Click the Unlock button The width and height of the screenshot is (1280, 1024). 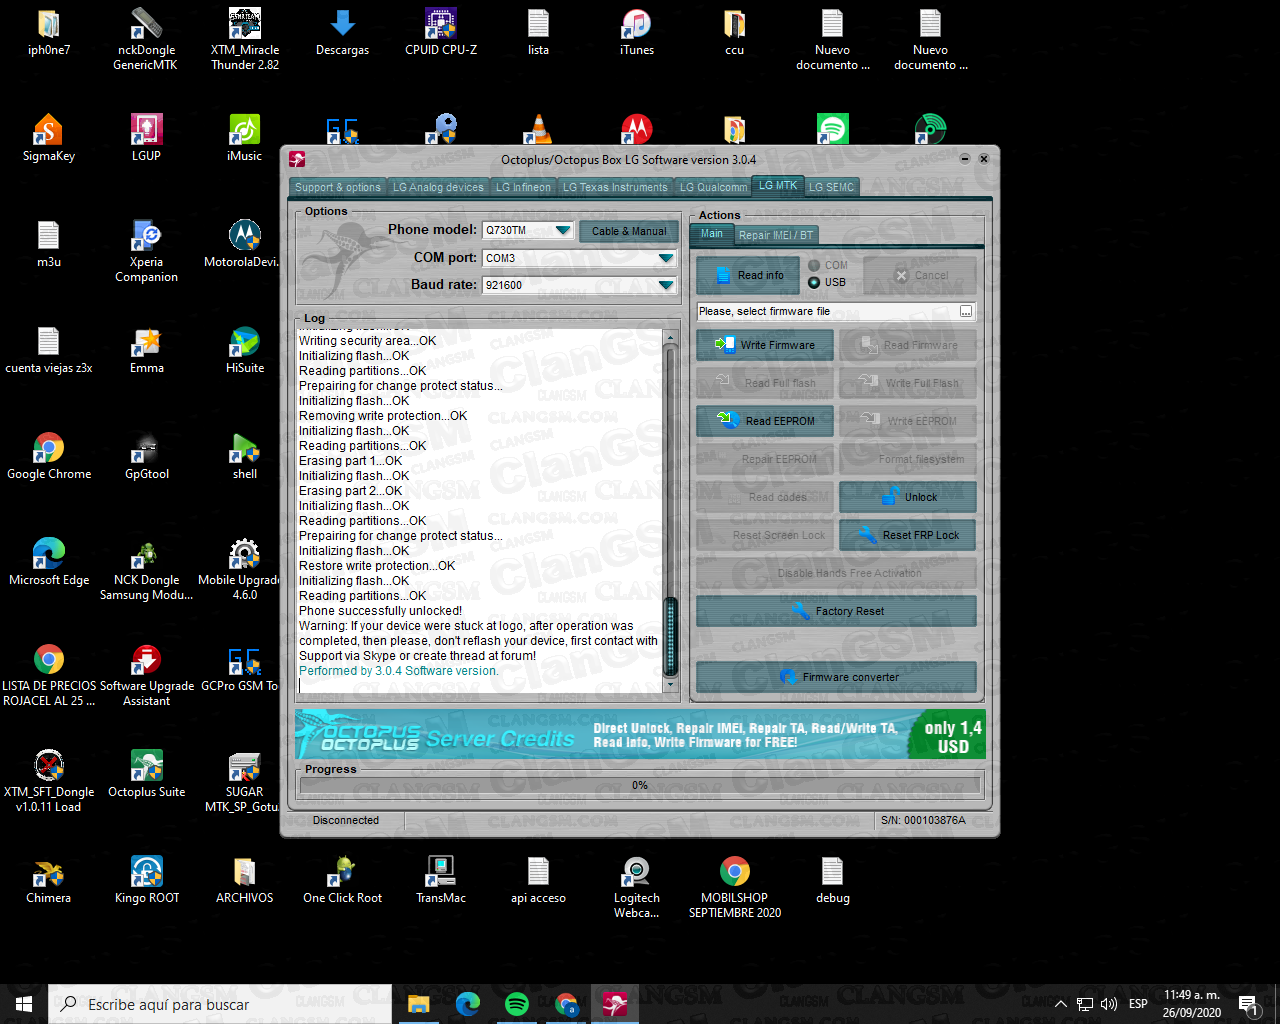coord(908,497)
